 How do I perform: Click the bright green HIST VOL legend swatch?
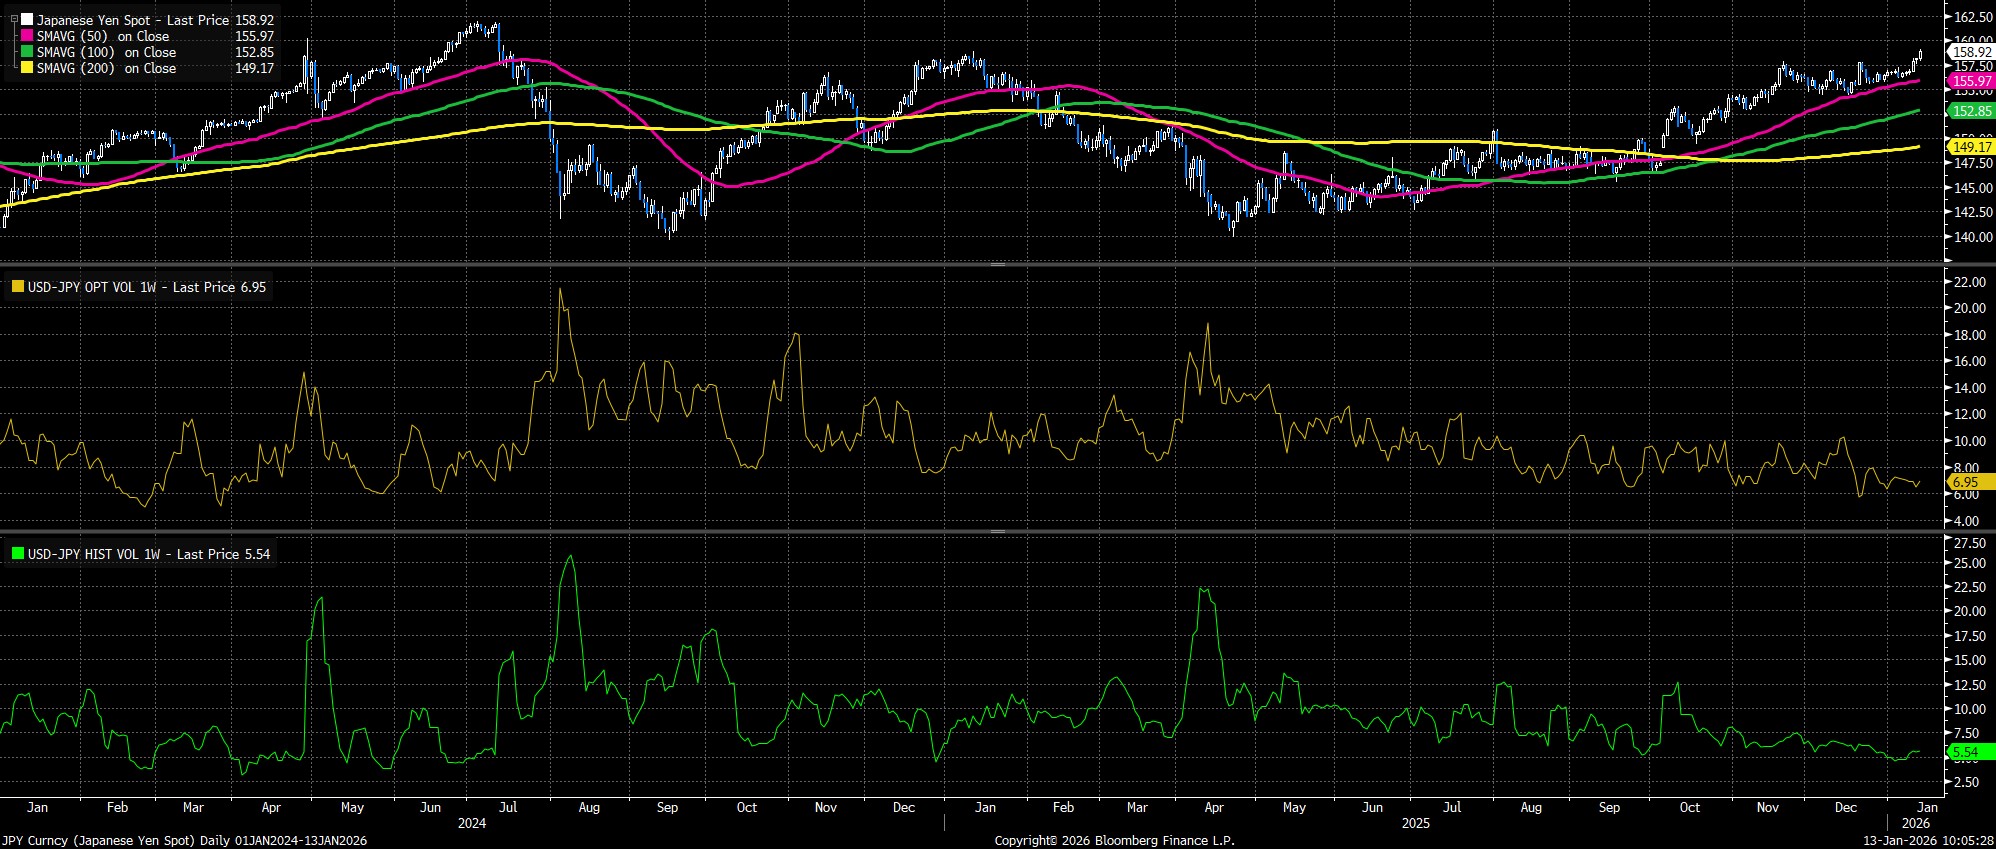17,554
